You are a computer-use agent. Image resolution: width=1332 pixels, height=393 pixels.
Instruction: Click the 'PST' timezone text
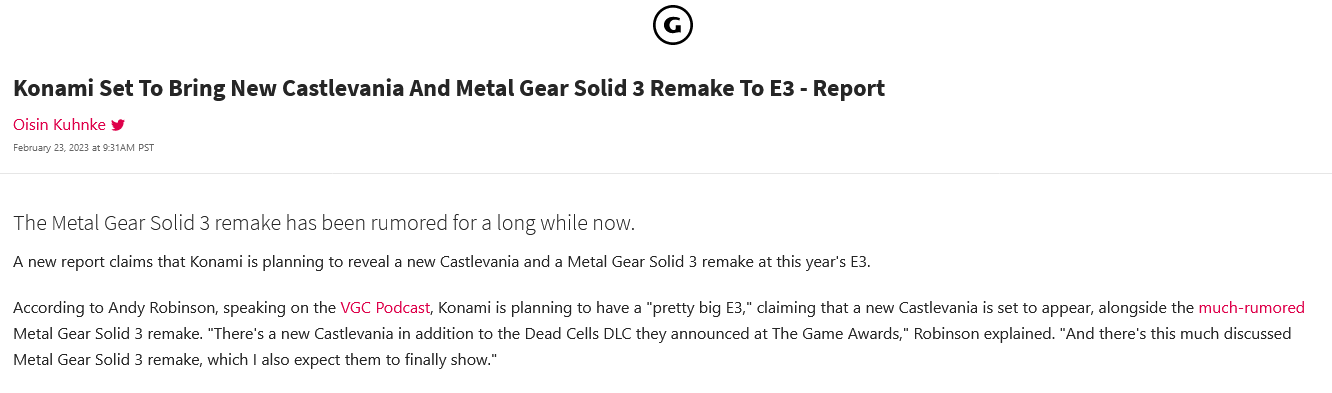146,148
